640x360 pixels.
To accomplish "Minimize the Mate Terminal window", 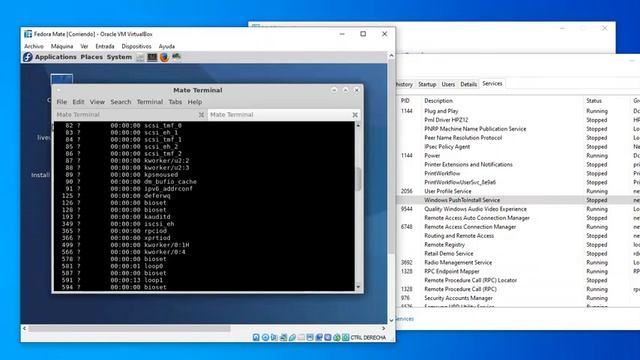I will pyautogui.click(x=334, y=90).
